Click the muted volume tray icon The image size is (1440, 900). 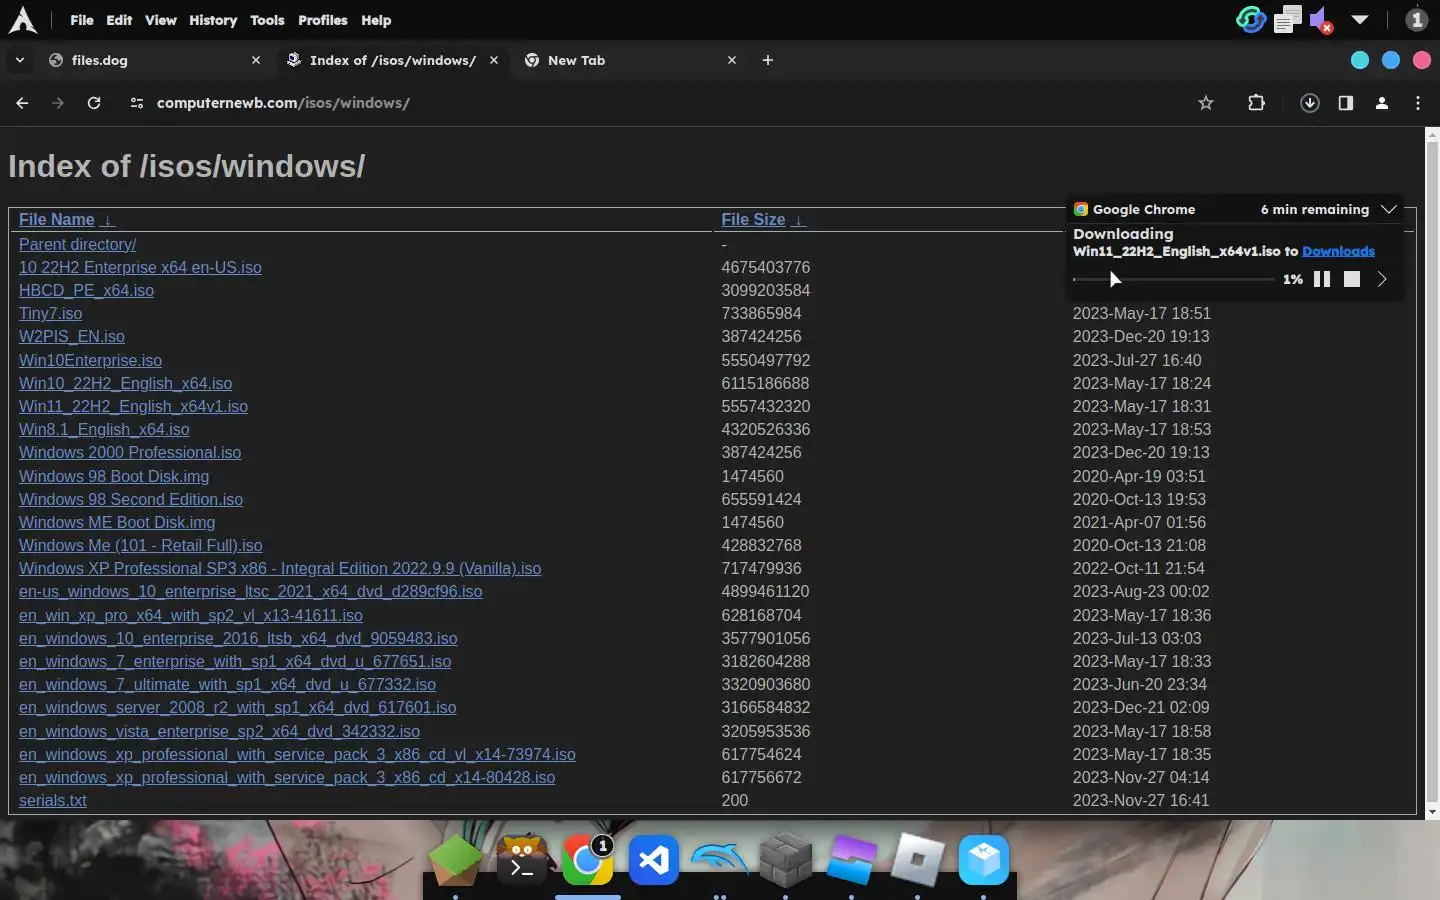coord(1321,20)
